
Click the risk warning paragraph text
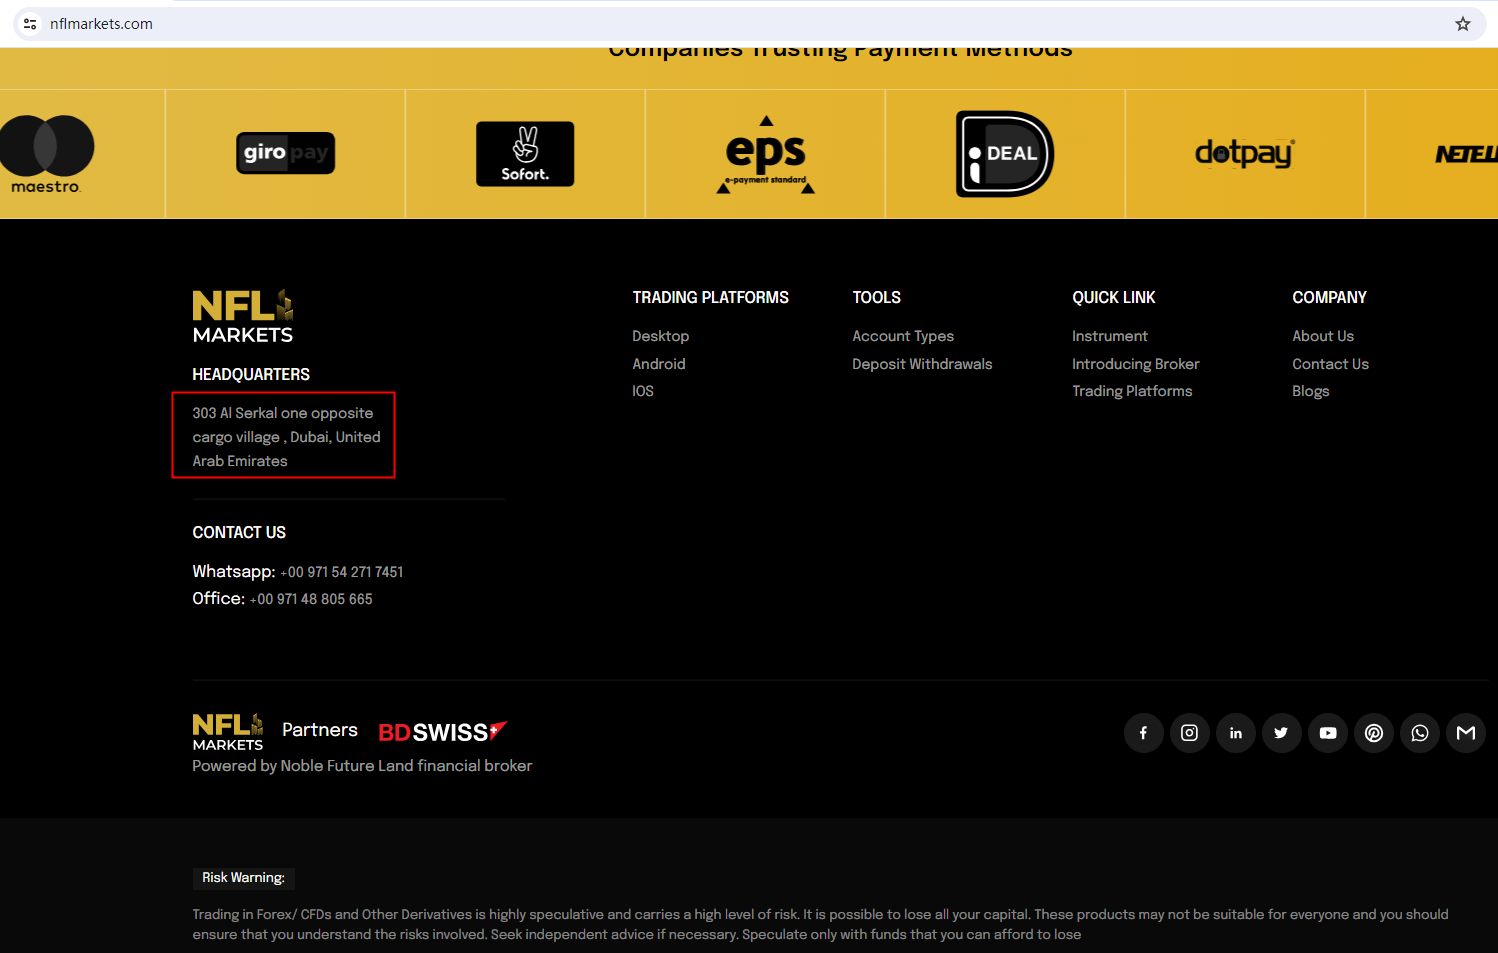[x=820, y=924]
